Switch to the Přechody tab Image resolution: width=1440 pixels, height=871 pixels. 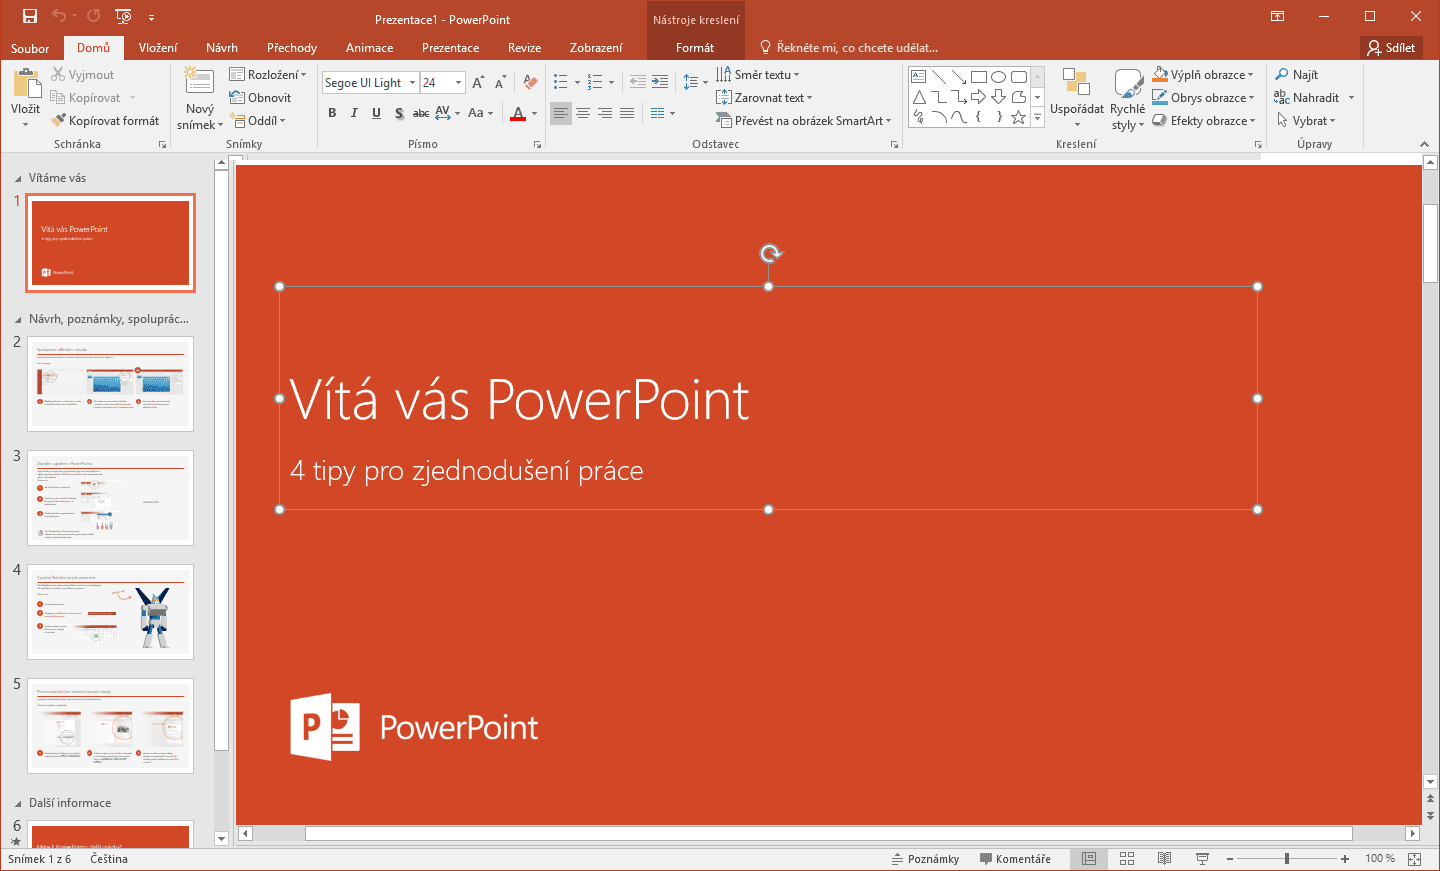pyautogui.click(x=292, y=48)
